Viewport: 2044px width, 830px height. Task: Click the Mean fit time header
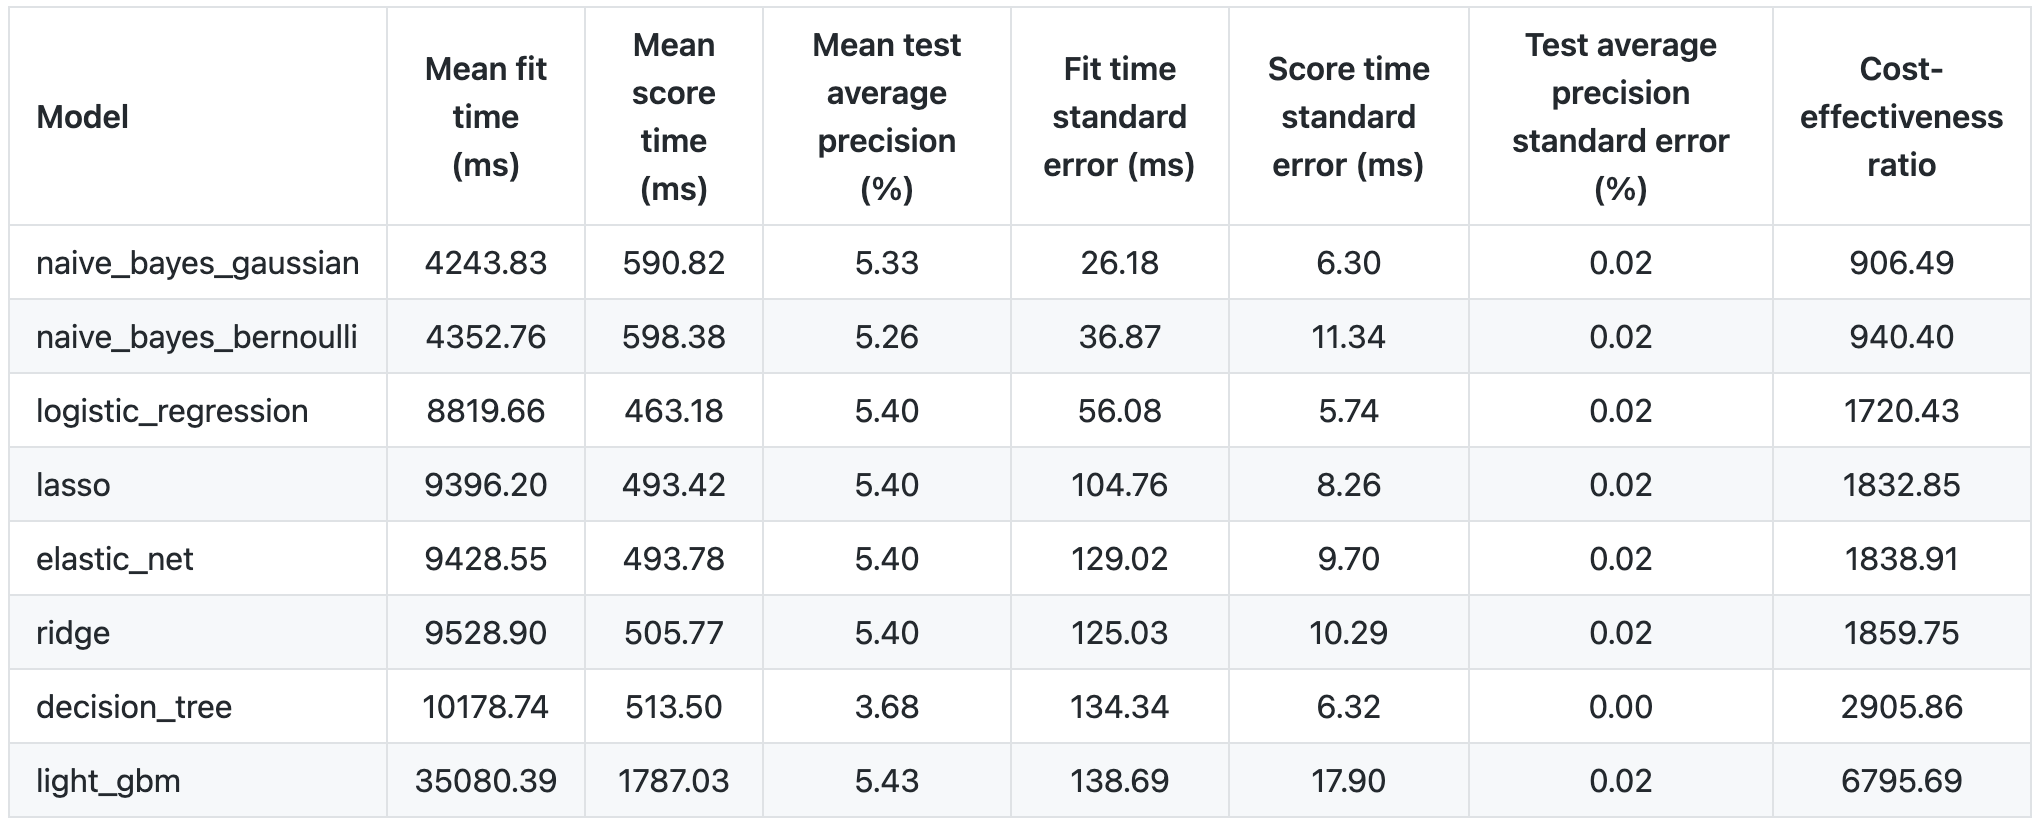click(486, 117)
